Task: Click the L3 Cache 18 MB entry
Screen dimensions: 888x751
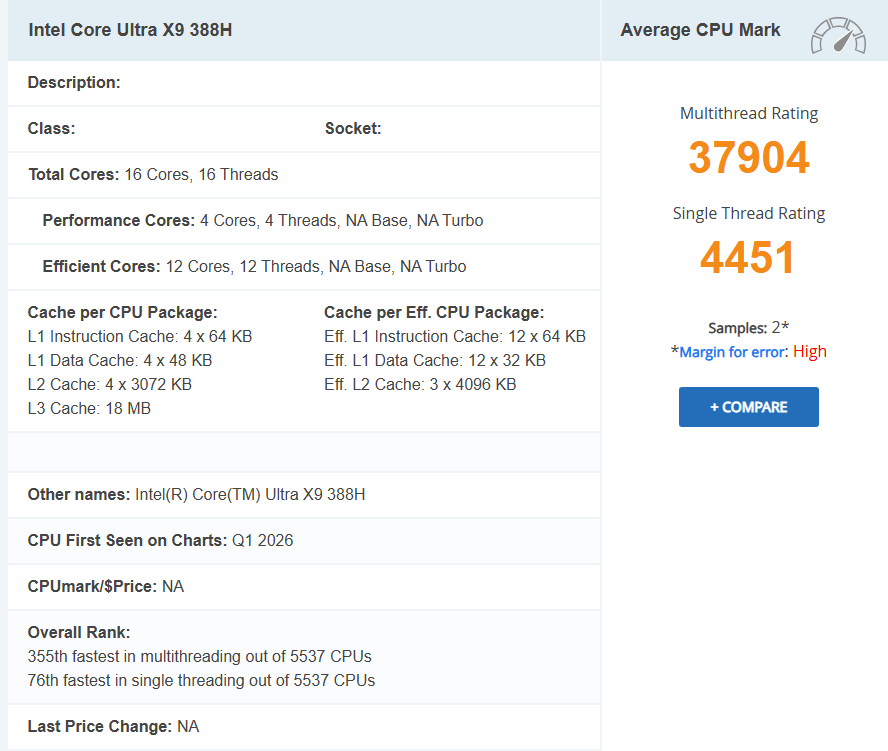Action: [89, 408]
